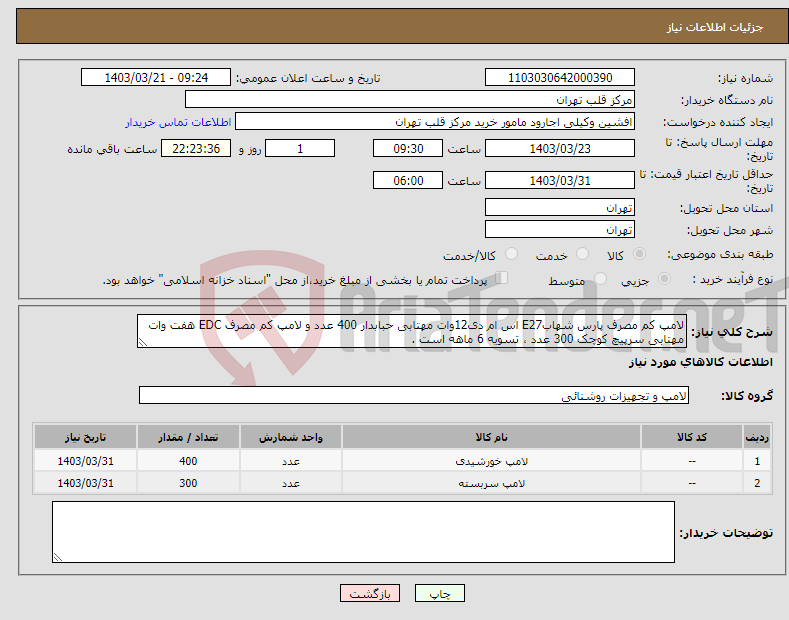Click the گروه کالا field لامپ و تجهیزات روشنائی
Screen dimensions: 789x620
[x=414, y=396]
